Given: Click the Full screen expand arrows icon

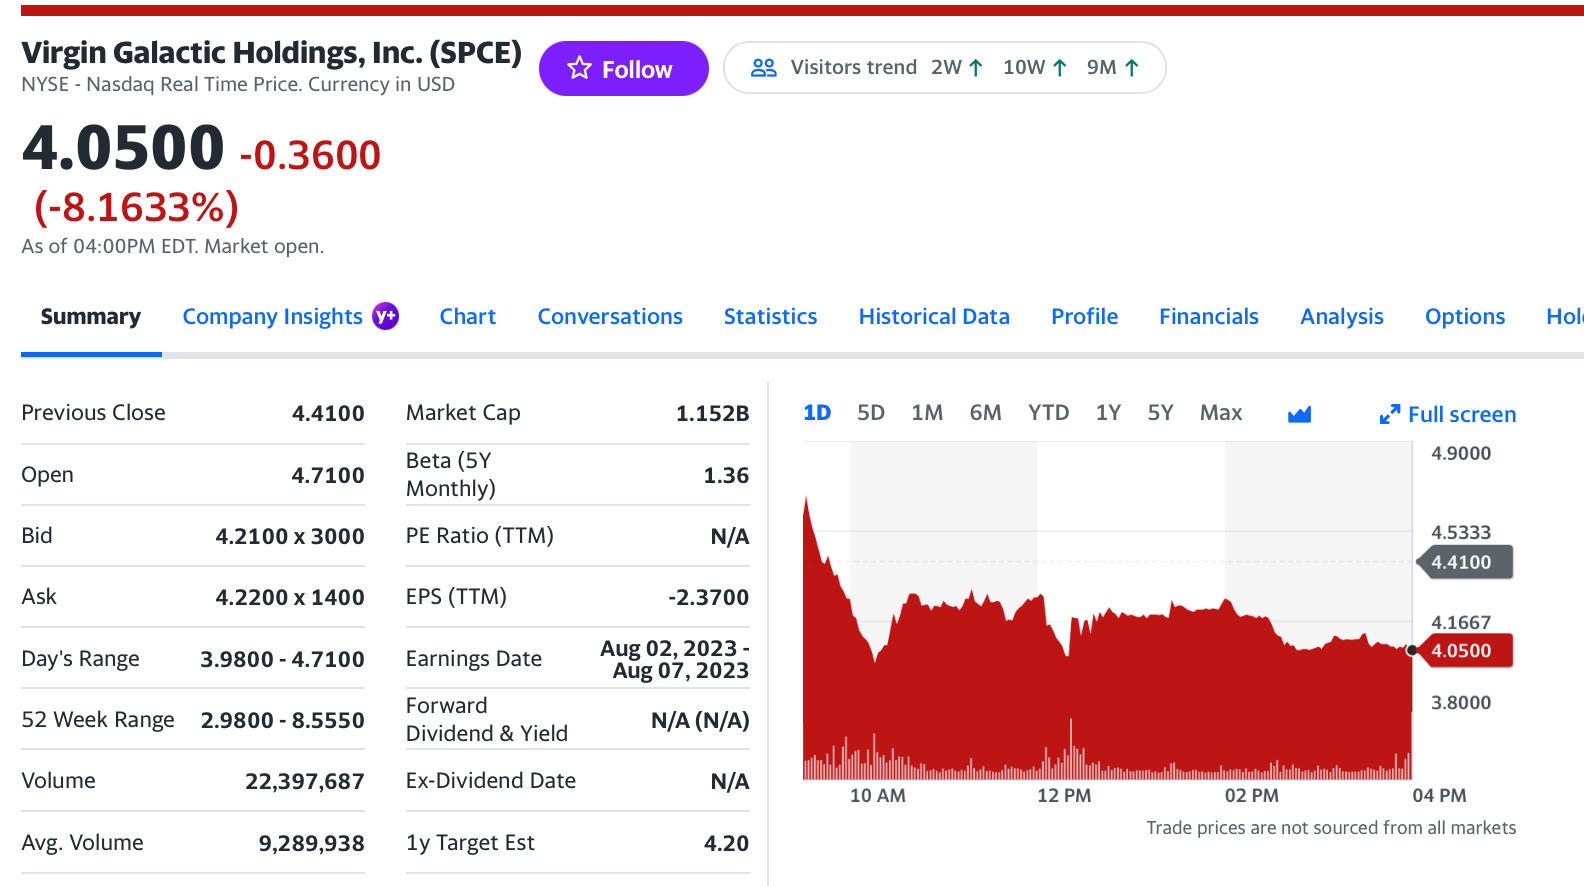Looking at the screenshot, I should pyautogui.click(x=1389, y=414).
